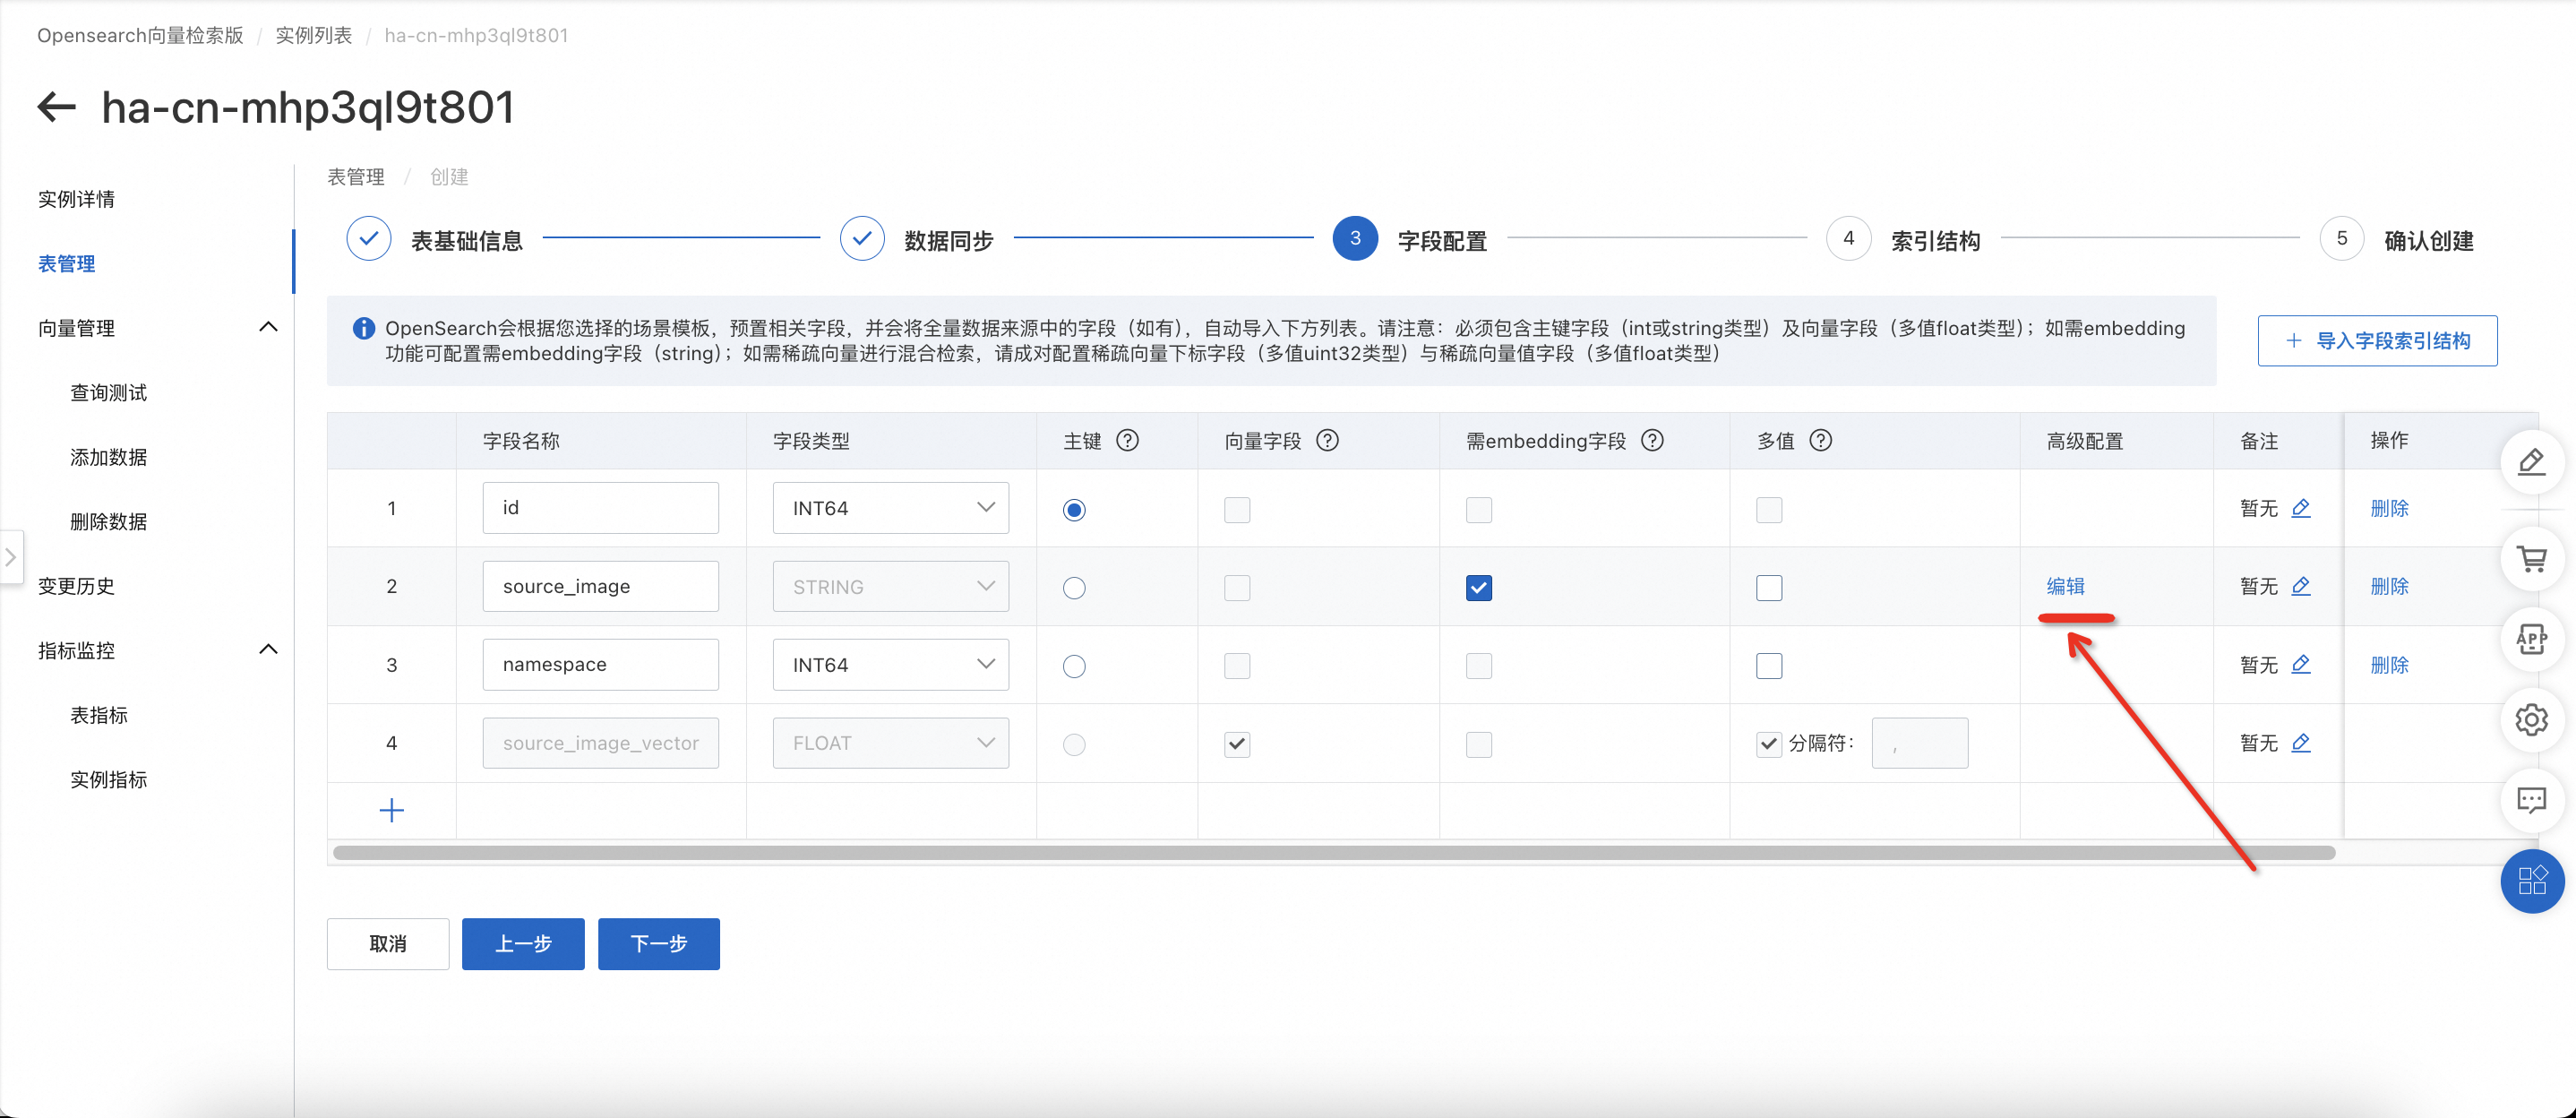Image resolution: width=2576 pixels, height=1118 pixels.
Task: Edit the remark for the id row
Action: (x=2301, y=508)
